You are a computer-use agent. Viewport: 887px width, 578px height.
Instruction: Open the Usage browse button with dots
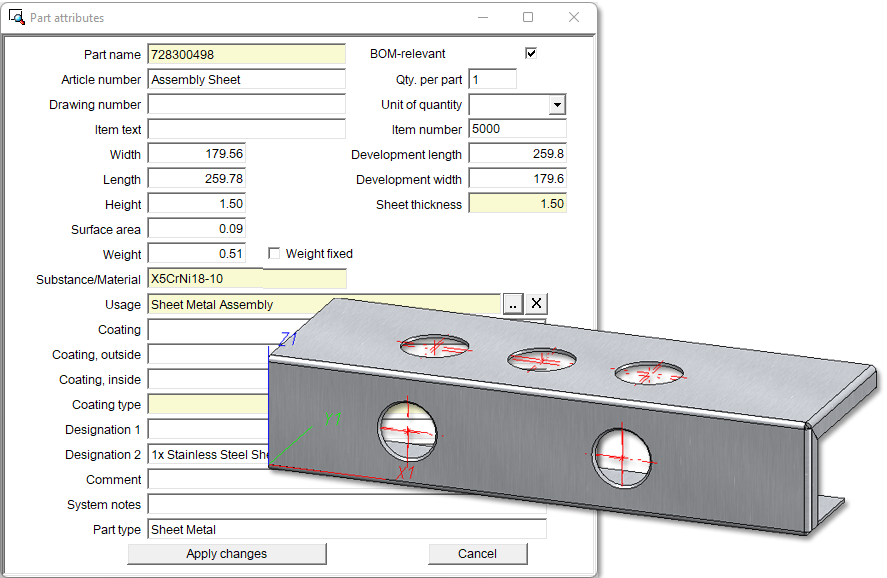click(x=513, y=304)
